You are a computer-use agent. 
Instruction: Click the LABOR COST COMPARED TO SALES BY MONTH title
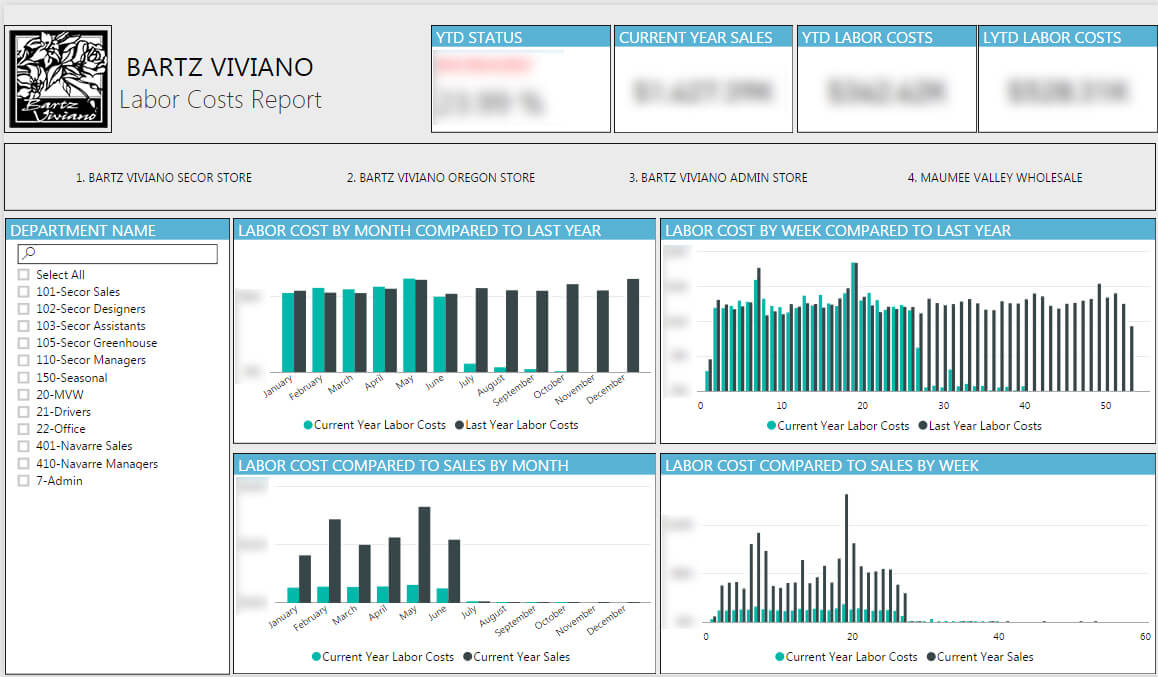click(x=403, y=466)
